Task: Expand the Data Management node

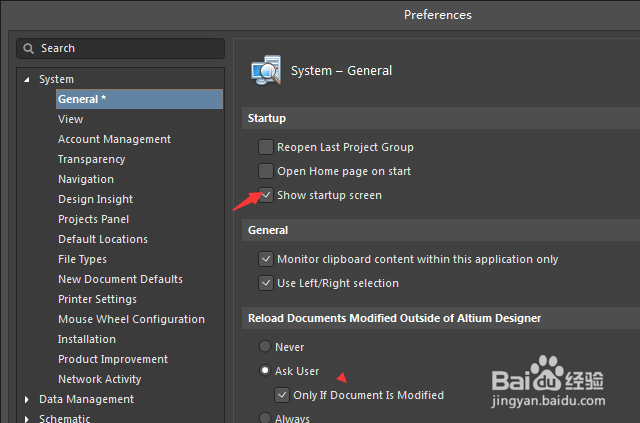Action: [x=27, y=399]
